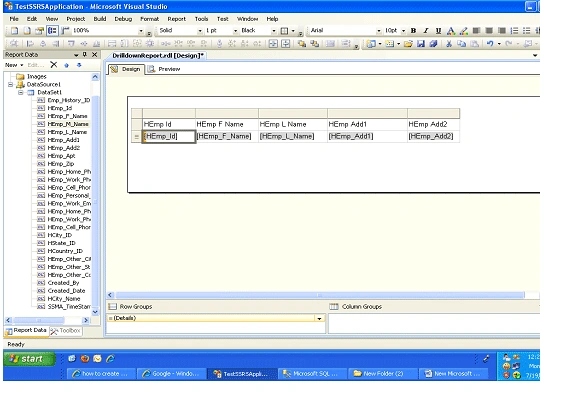
Task: Switch to the Preview tab
Action: (165, 69)
